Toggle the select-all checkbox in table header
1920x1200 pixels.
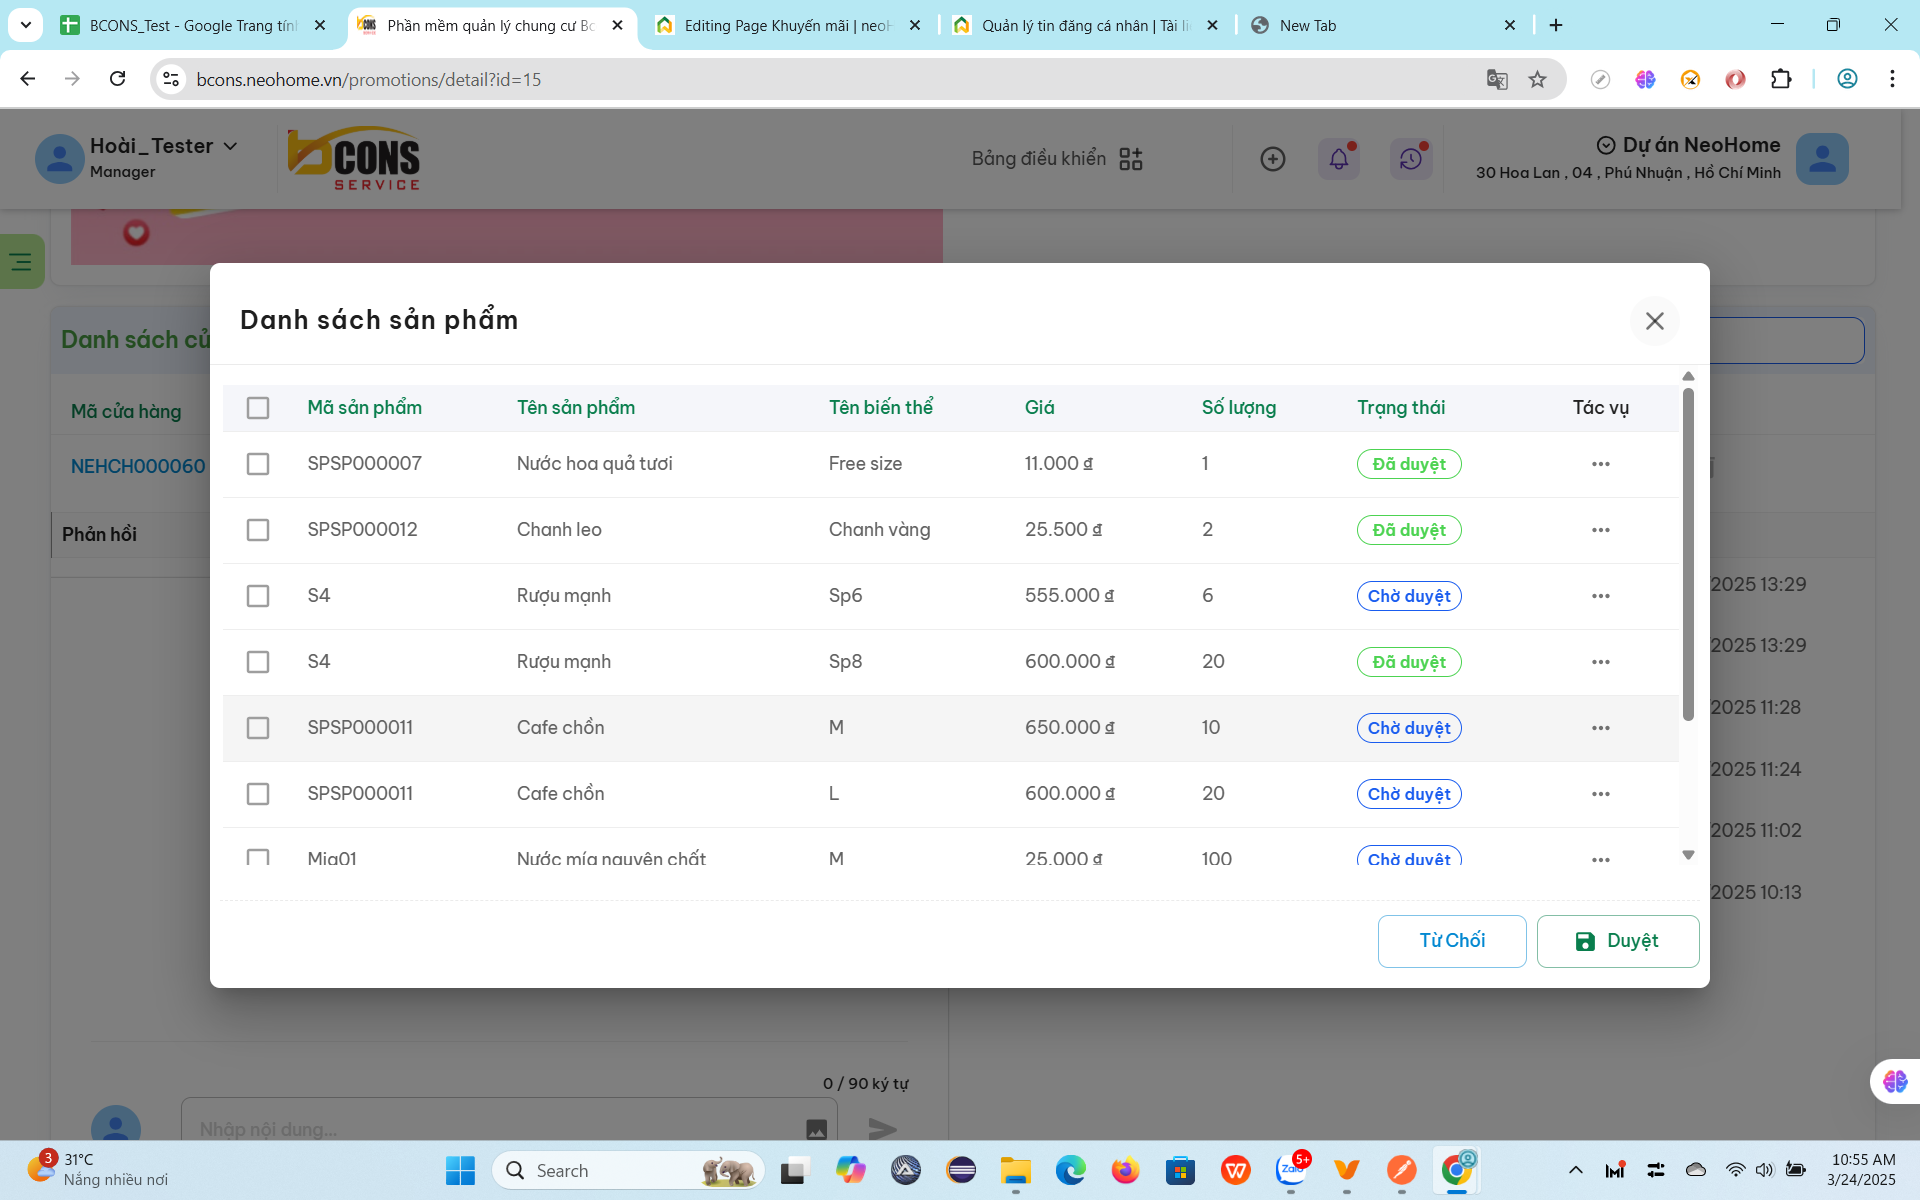[258, 408]
